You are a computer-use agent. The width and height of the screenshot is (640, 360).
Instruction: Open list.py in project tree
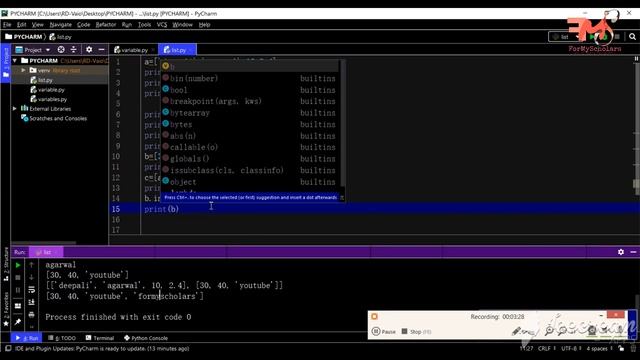(42, 80)
